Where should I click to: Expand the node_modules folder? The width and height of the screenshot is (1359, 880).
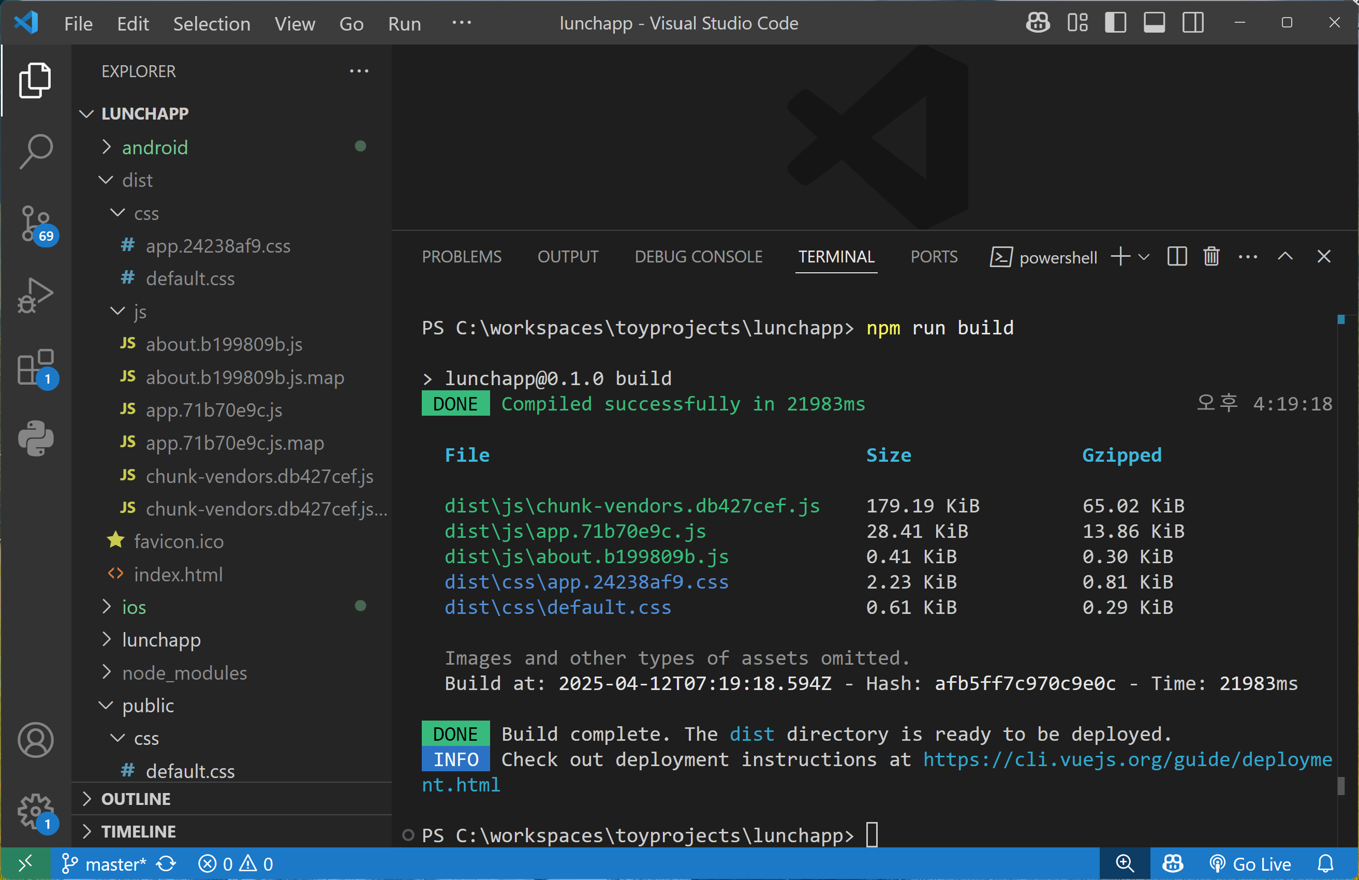tap(232, 673)
